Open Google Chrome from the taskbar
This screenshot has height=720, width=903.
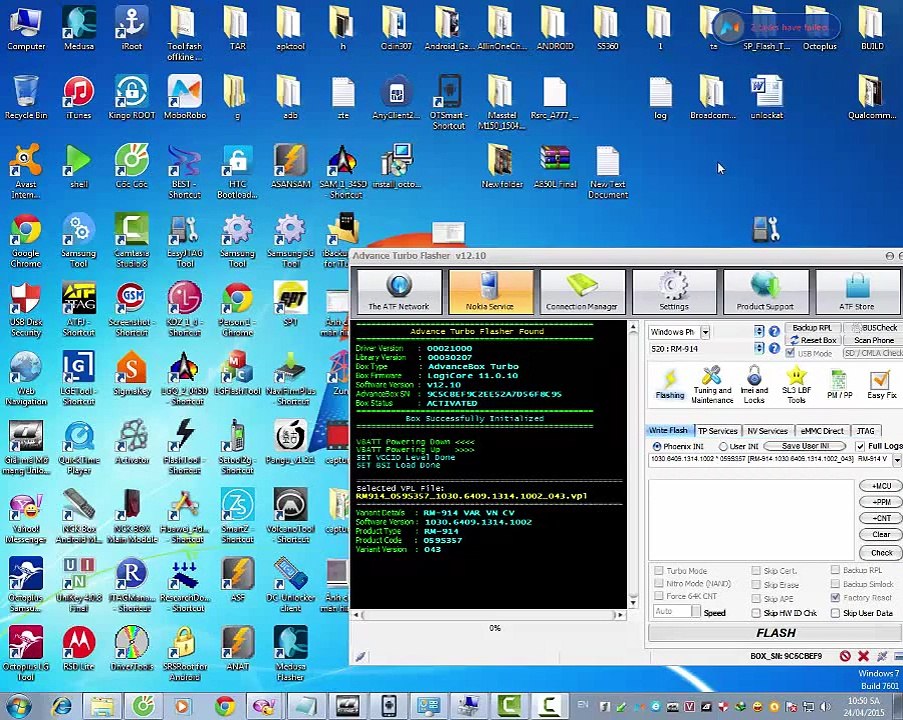tap(225, 706)
